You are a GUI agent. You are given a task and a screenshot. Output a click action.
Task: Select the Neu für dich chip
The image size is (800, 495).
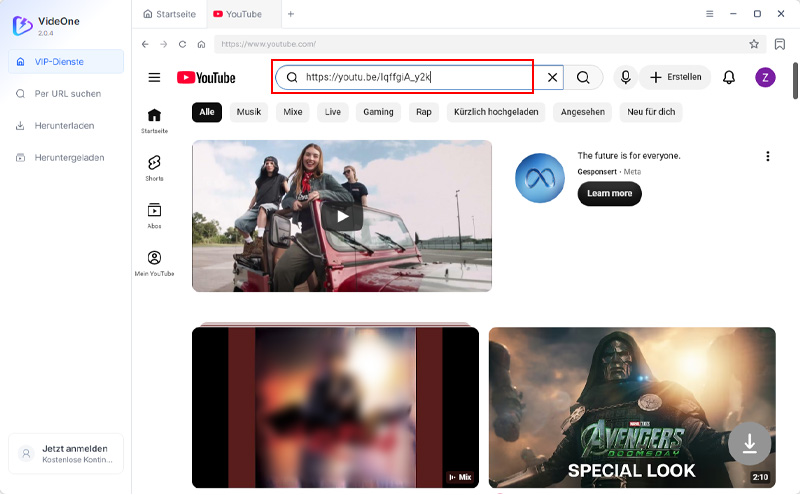[651, 112]
